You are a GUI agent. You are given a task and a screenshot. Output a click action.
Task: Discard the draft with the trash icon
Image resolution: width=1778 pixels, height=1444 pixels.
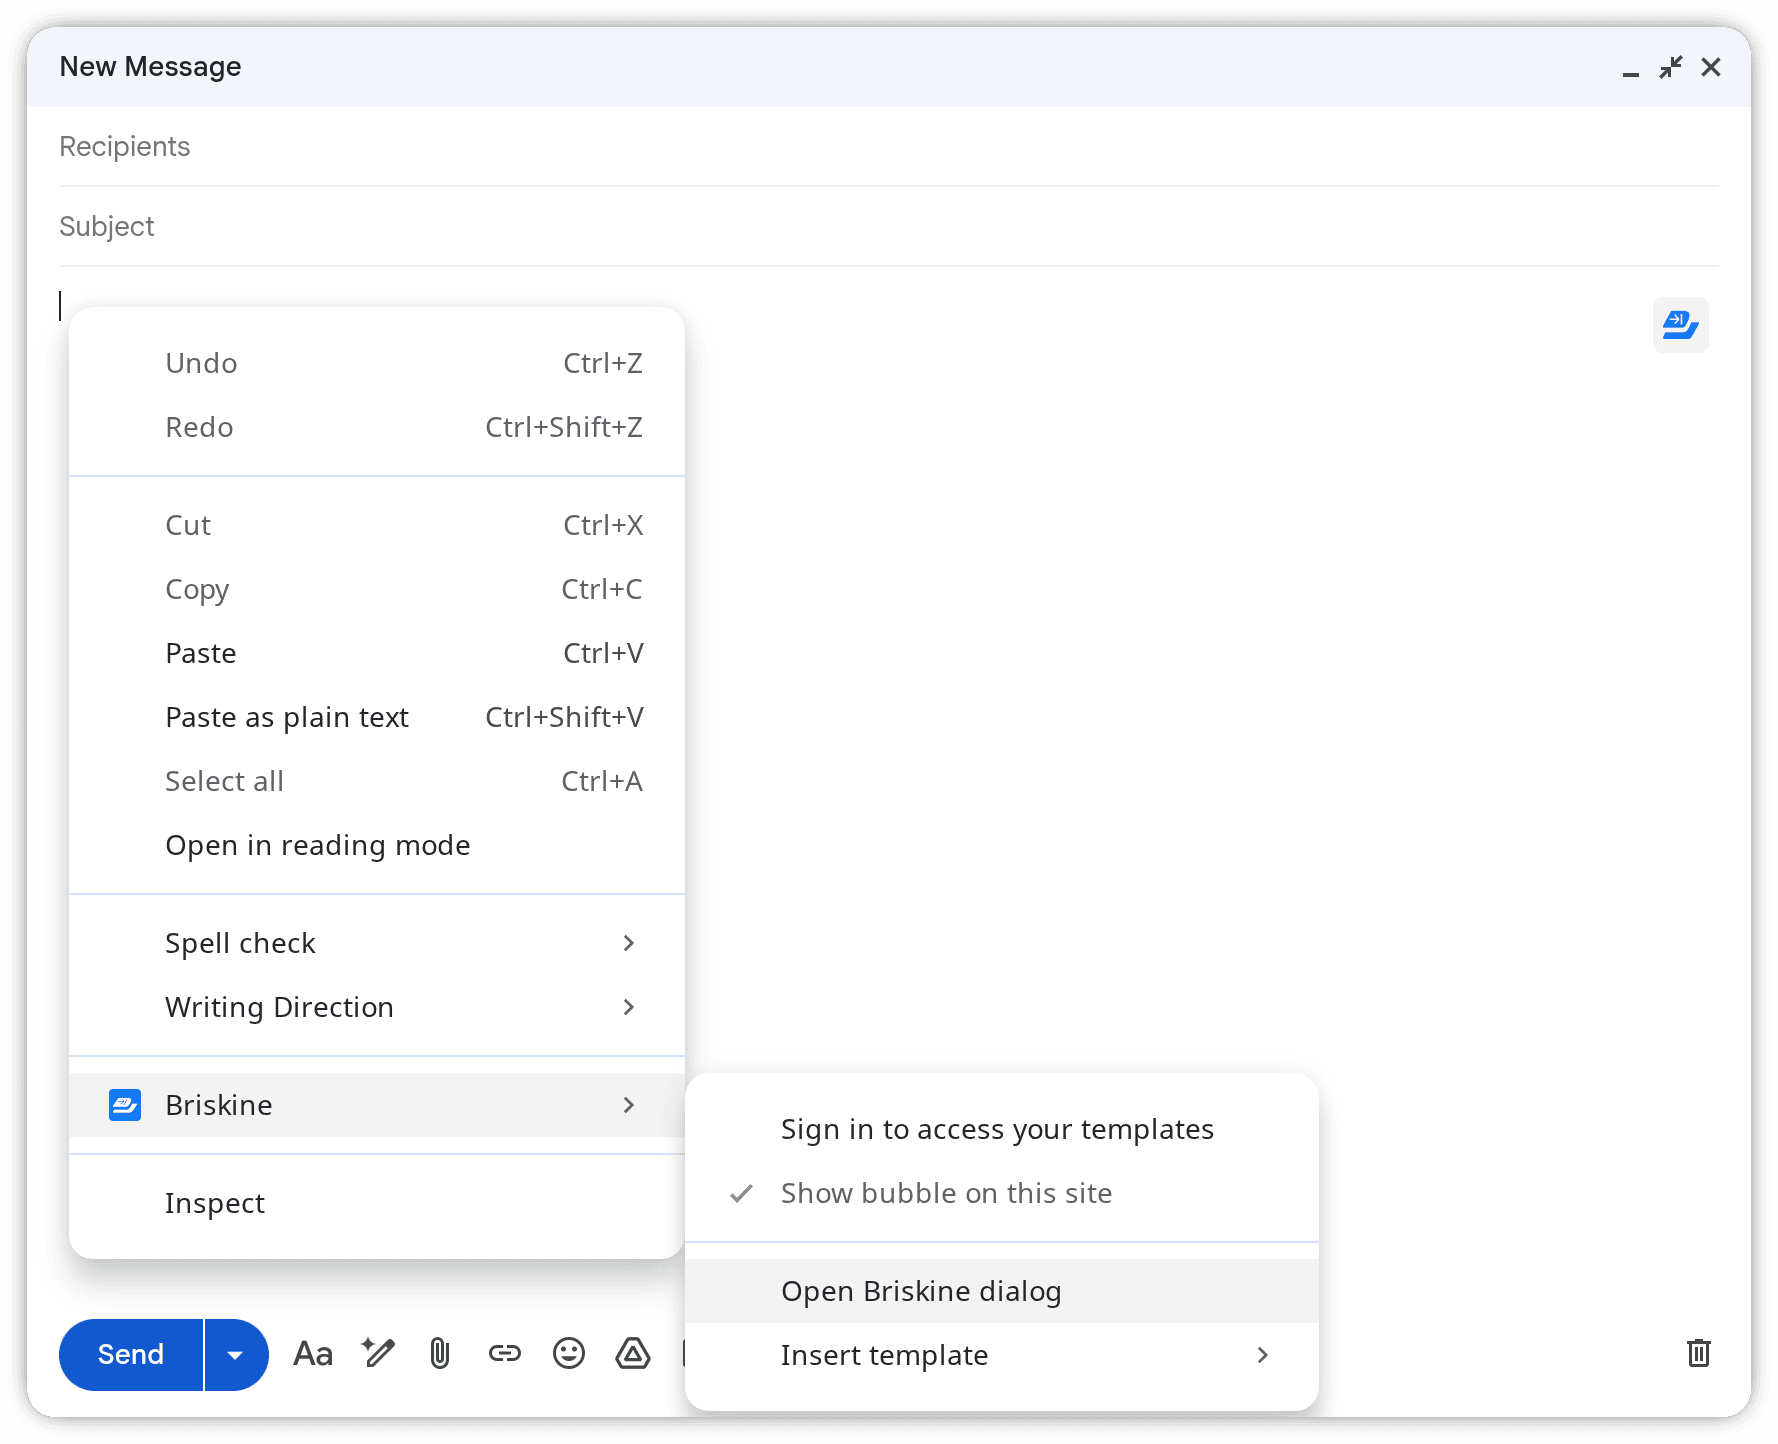tap(1698, 1353)
